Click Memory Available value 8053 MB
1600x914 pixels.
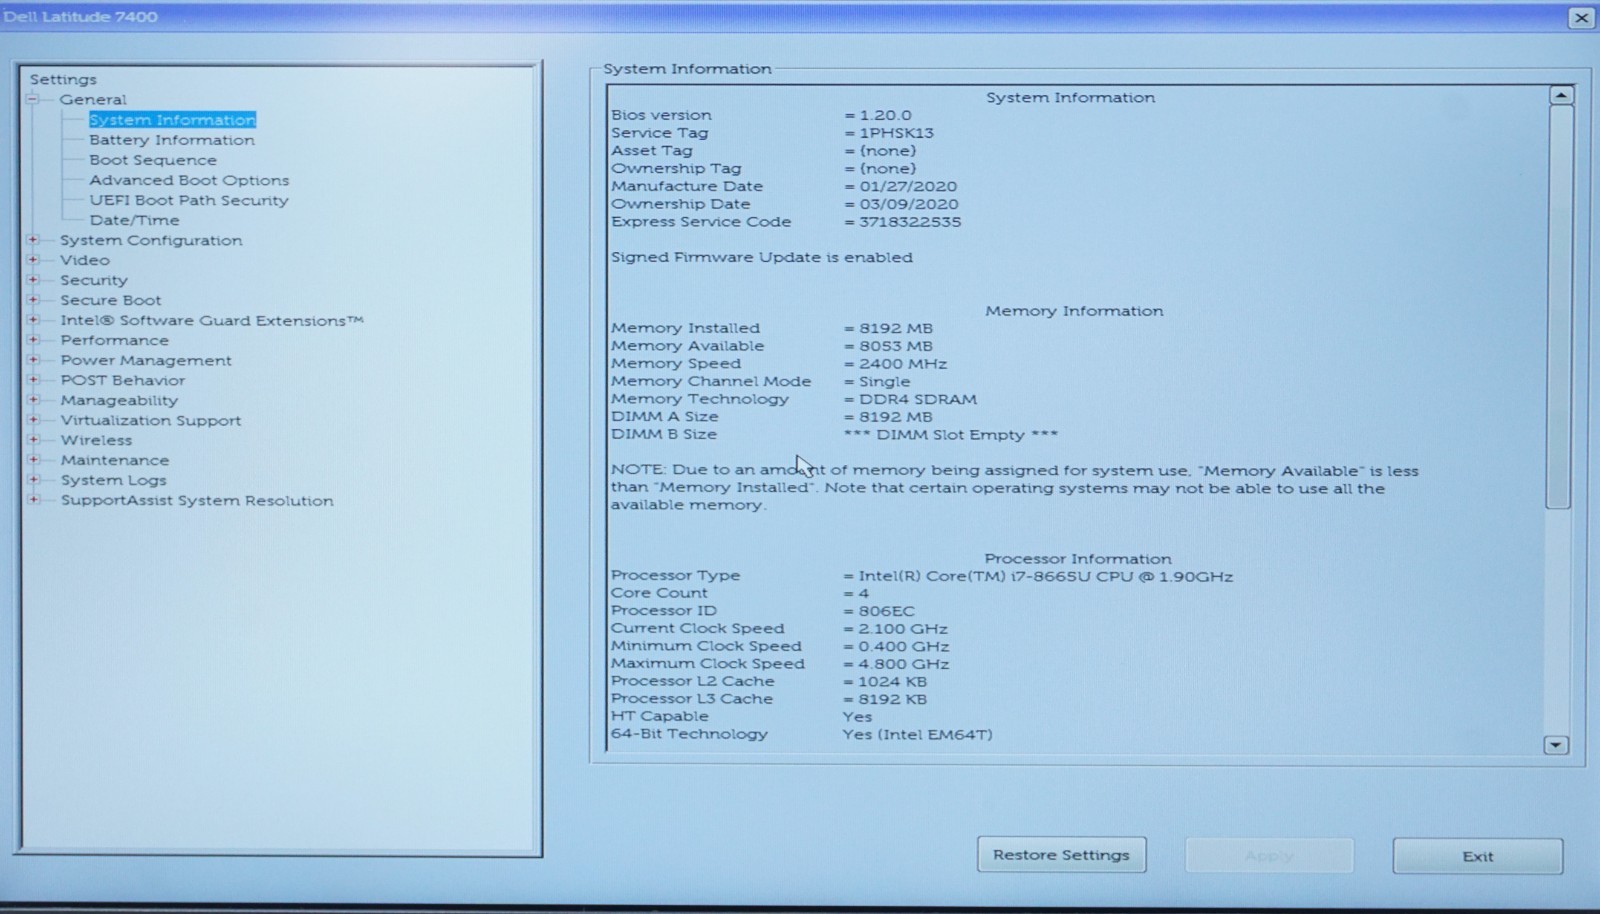point(896,346)
